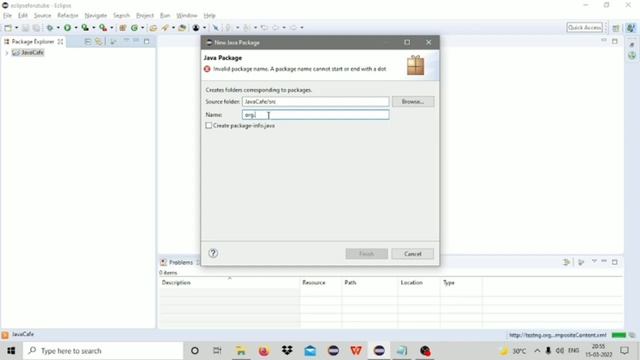Viewport: 640px width, 360px height.
Task: Click the Save All toolbar icon
Action: tap(36, 28)
